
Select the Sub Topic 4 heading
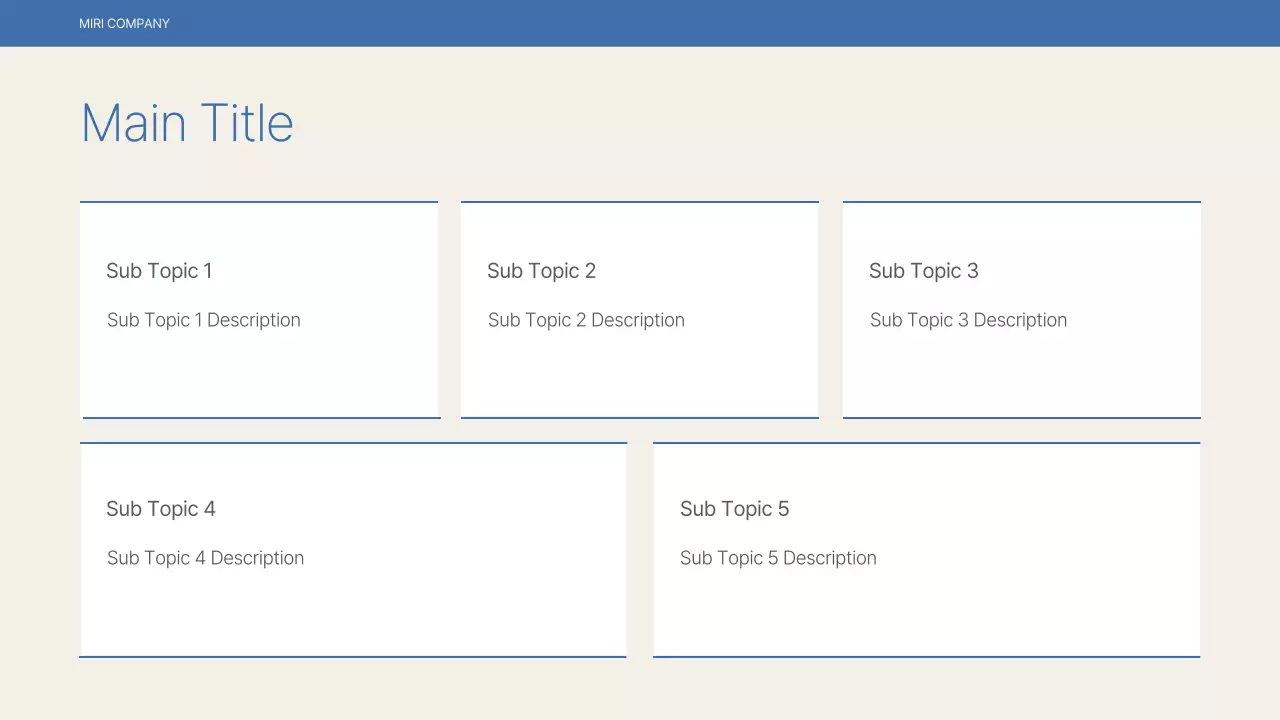tap(161, 509)
